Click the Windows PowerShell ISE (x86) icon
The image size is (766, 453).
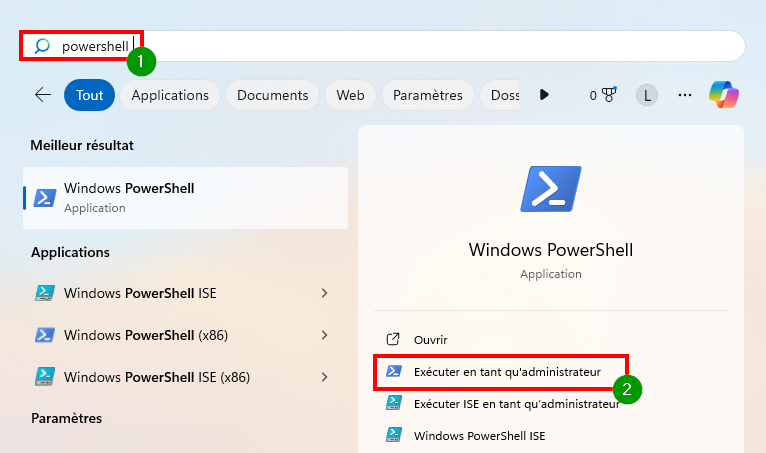coord(44,377)
